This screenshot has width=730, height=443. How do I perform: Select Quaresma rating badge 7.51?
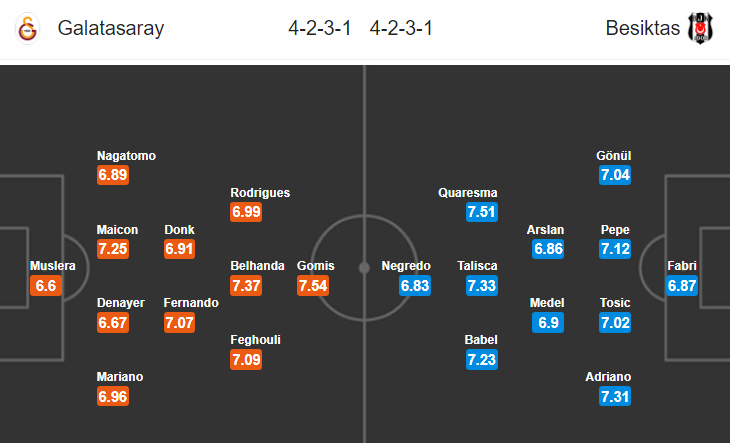[482, 212]
